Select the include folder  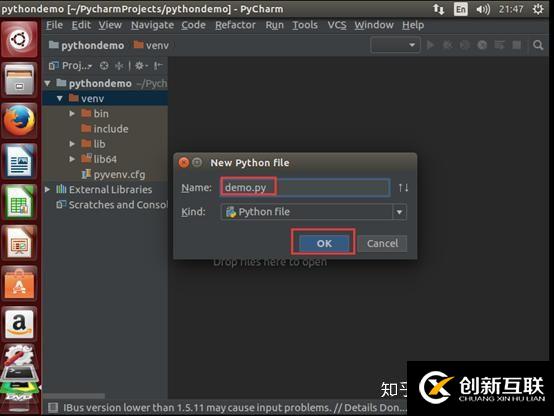click(105, 129)
